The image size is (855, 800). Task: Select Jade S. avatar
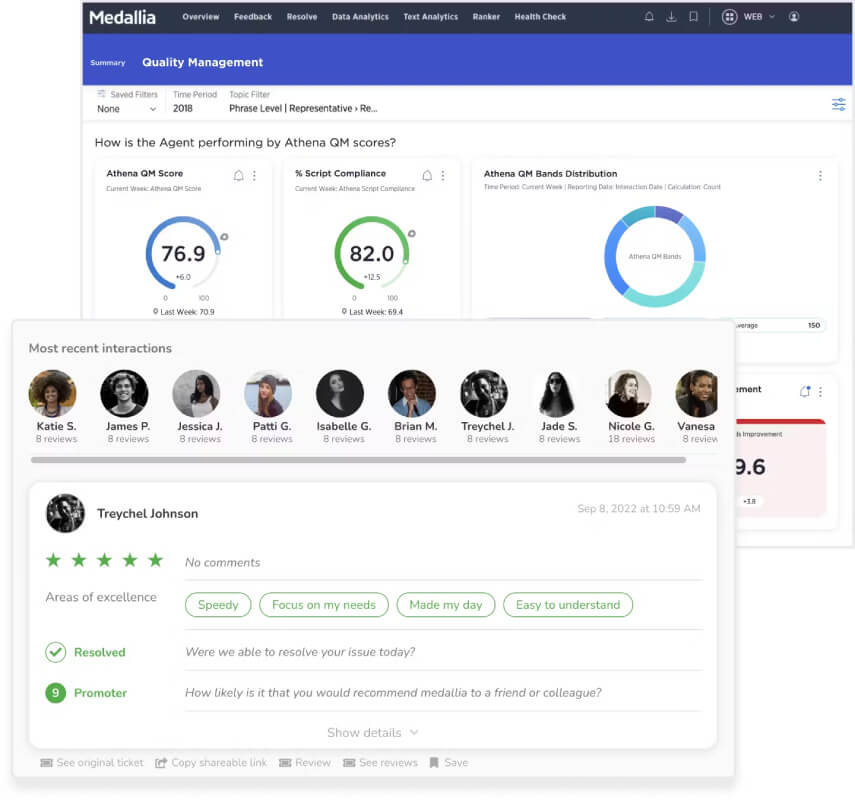[556, 393]
